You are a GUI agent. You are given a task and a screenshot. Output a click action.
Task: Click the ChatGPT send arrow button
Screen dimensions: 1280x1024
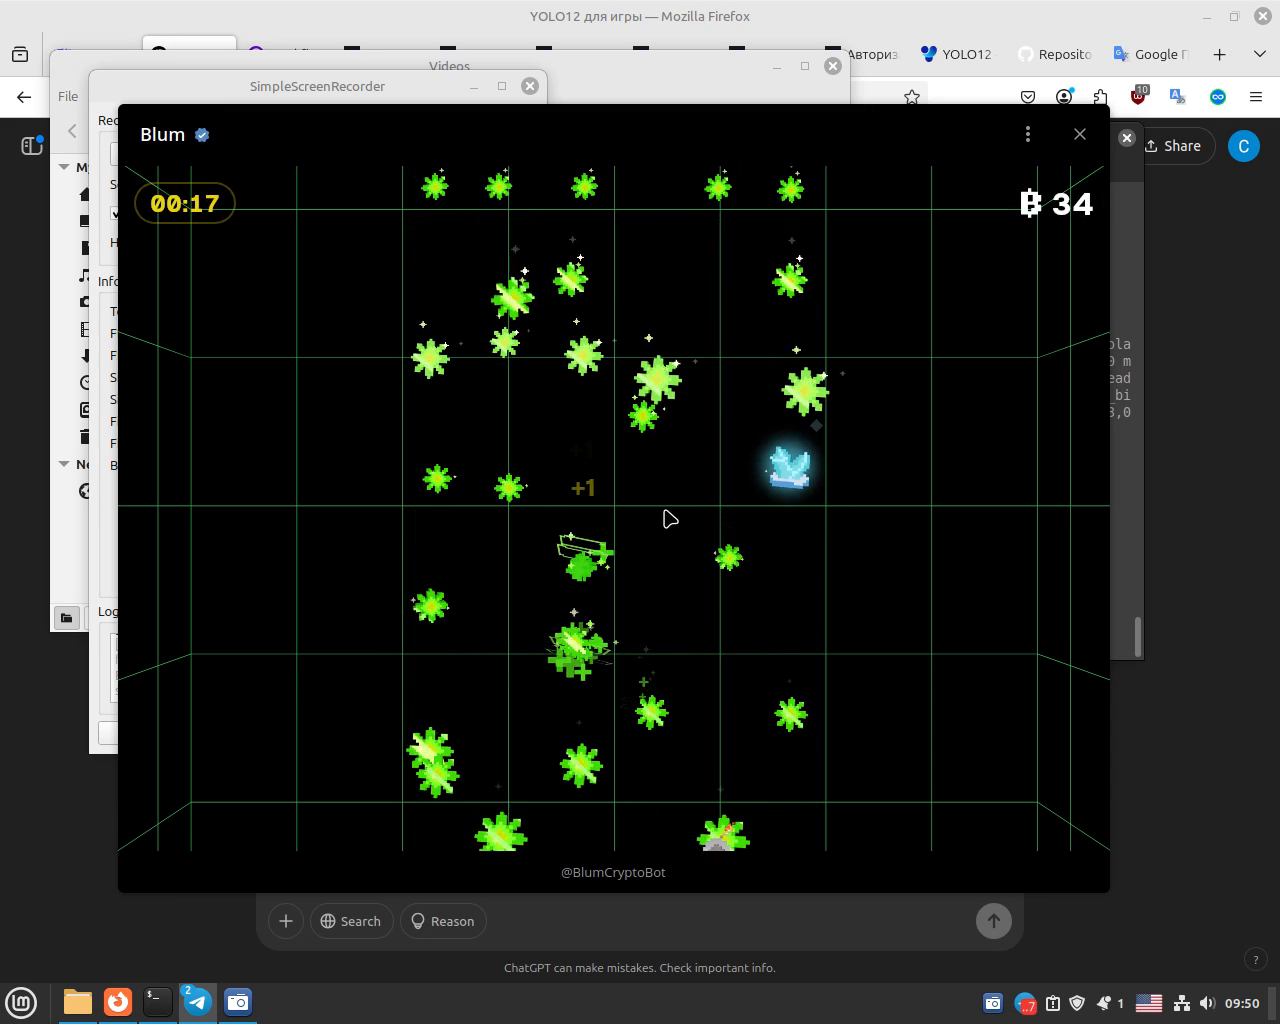tap(994, 921)
